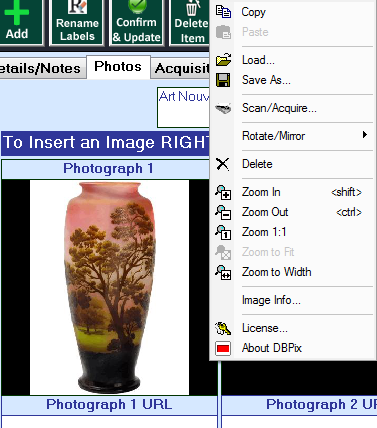
Task: Expand the Rotate/Mirror submenu arrow
Action: (x=365, y=135)
